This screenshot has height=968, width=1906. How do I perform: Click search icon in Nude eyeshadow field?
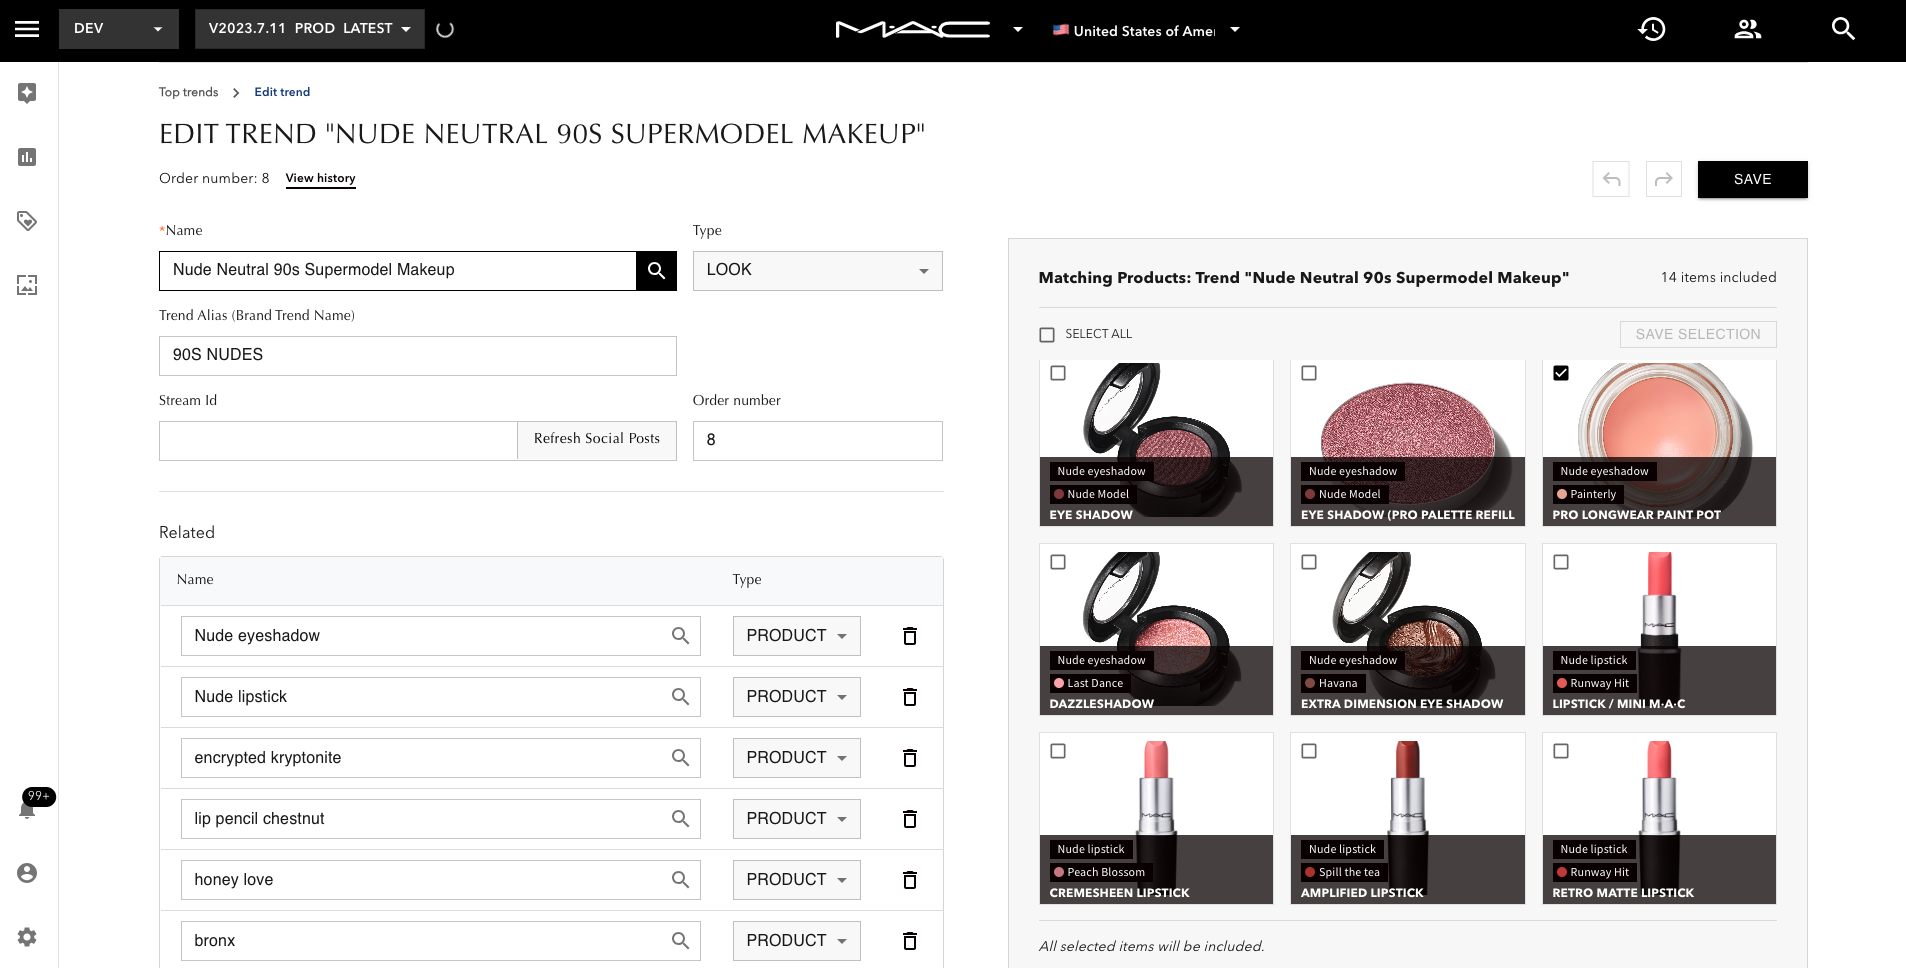680,636
